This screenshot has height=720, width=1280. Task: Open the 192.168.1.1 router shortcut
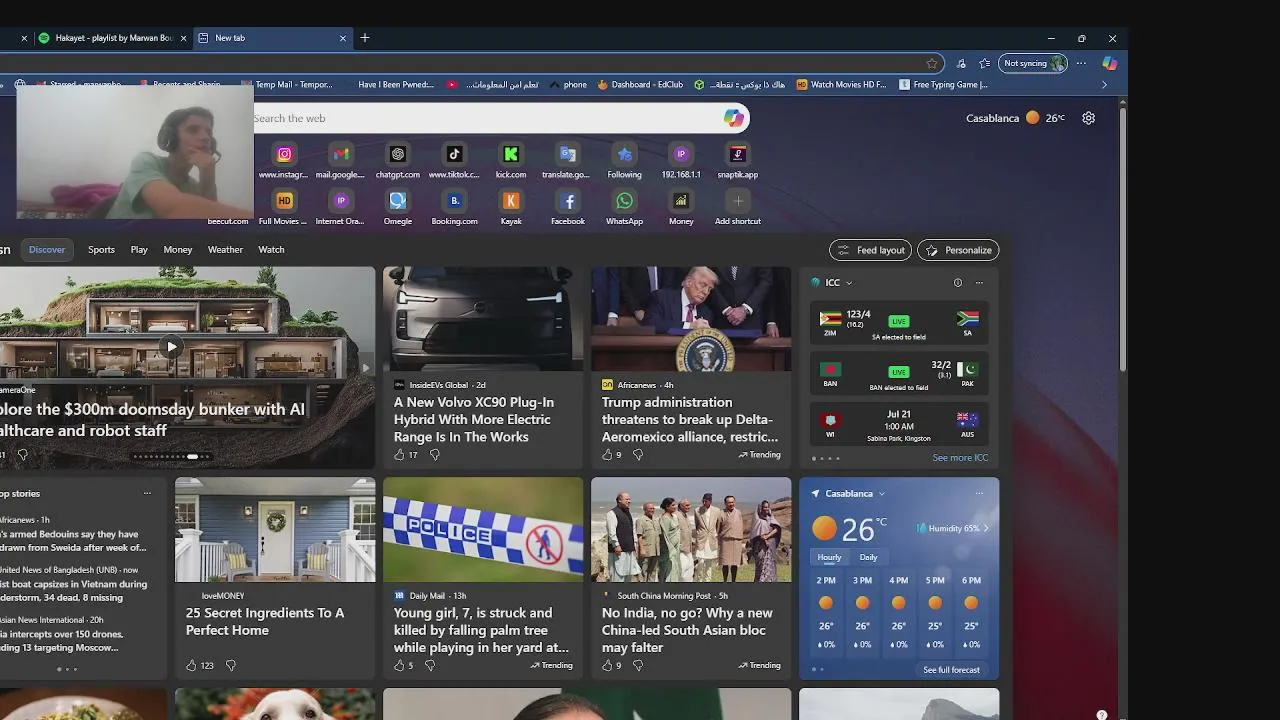click(x=681, y=154)
